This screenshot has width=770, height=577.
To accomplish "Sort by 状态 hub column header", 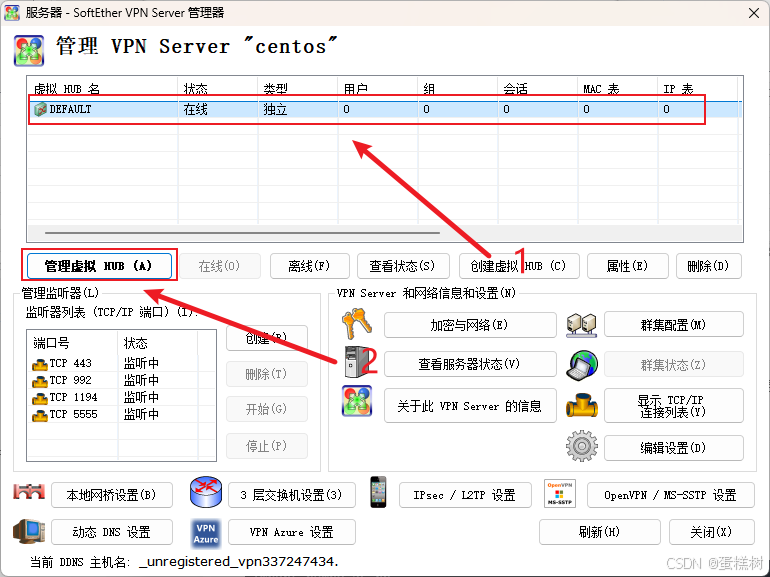I will click(x=218, y=88).
